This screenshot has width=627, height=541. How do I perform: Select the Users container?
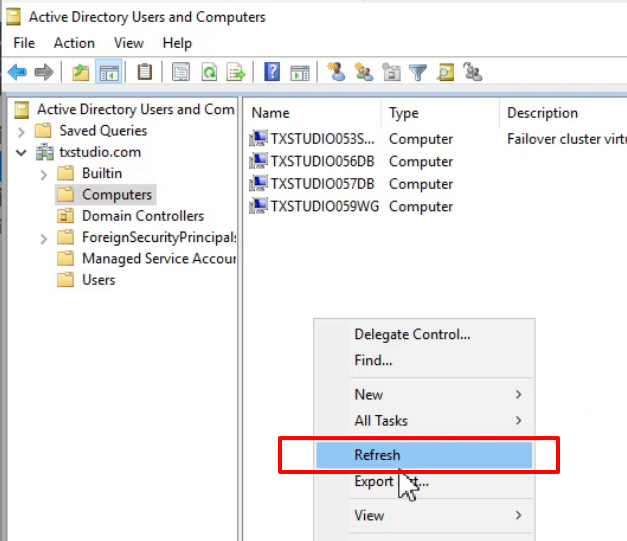pos(98,280)
